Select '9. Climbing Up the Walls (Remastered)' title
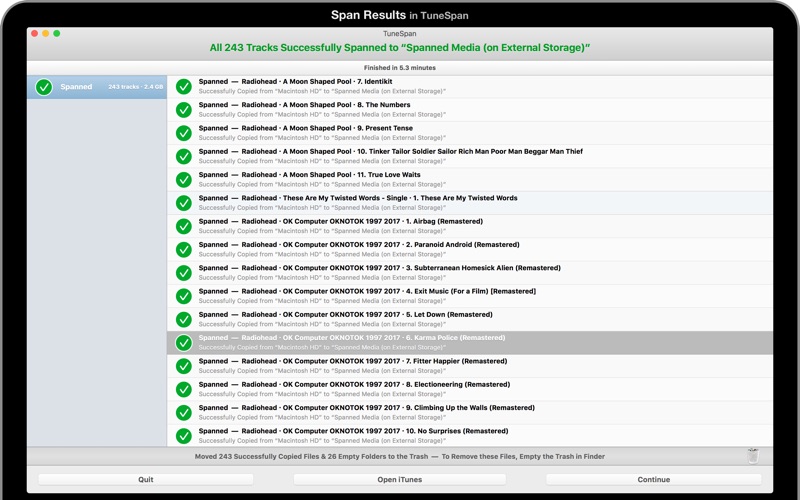Viewport: 800px width, 500px height. point(470,408)
